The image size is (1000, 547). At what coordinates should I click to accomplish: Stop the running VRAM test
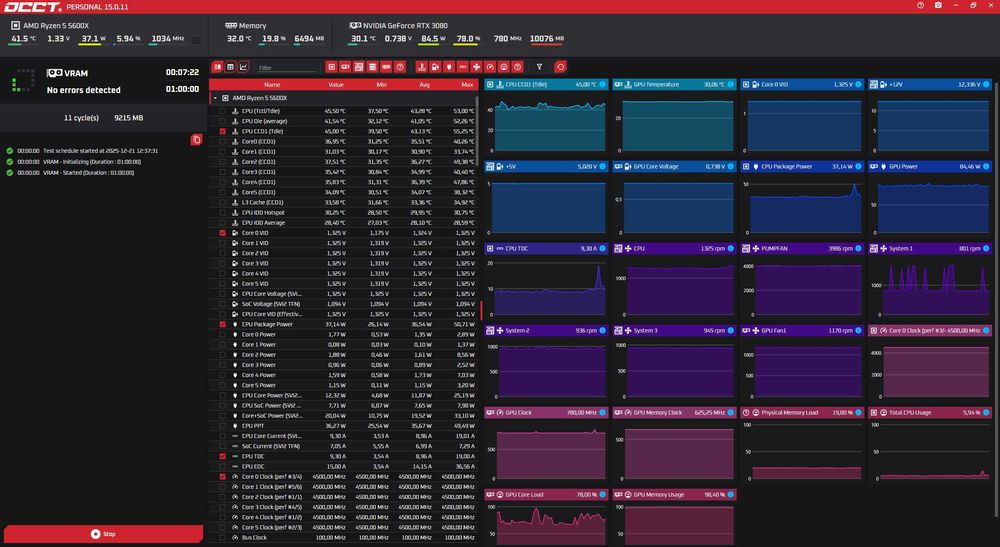point(103,534)
